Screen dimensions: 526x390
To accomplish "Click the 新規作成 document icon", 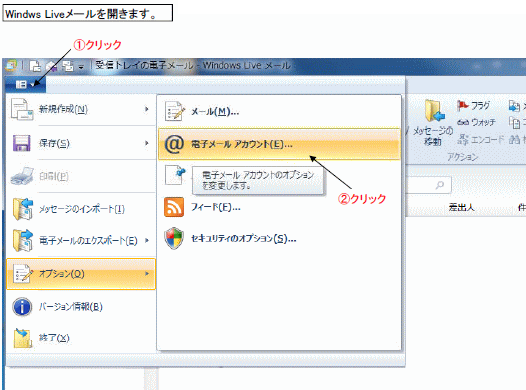I will [22, 109].
